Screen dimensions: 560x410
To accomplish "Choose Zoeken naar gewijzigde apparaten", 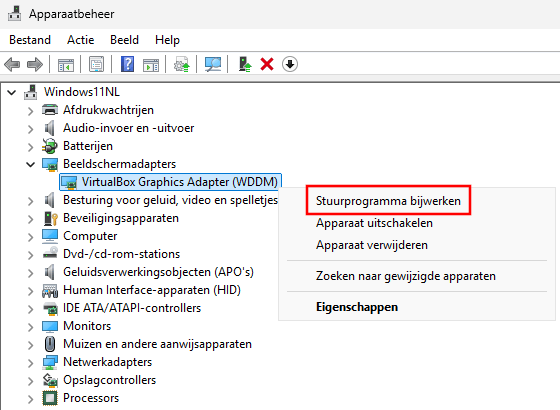I will (x=406, y=276).
